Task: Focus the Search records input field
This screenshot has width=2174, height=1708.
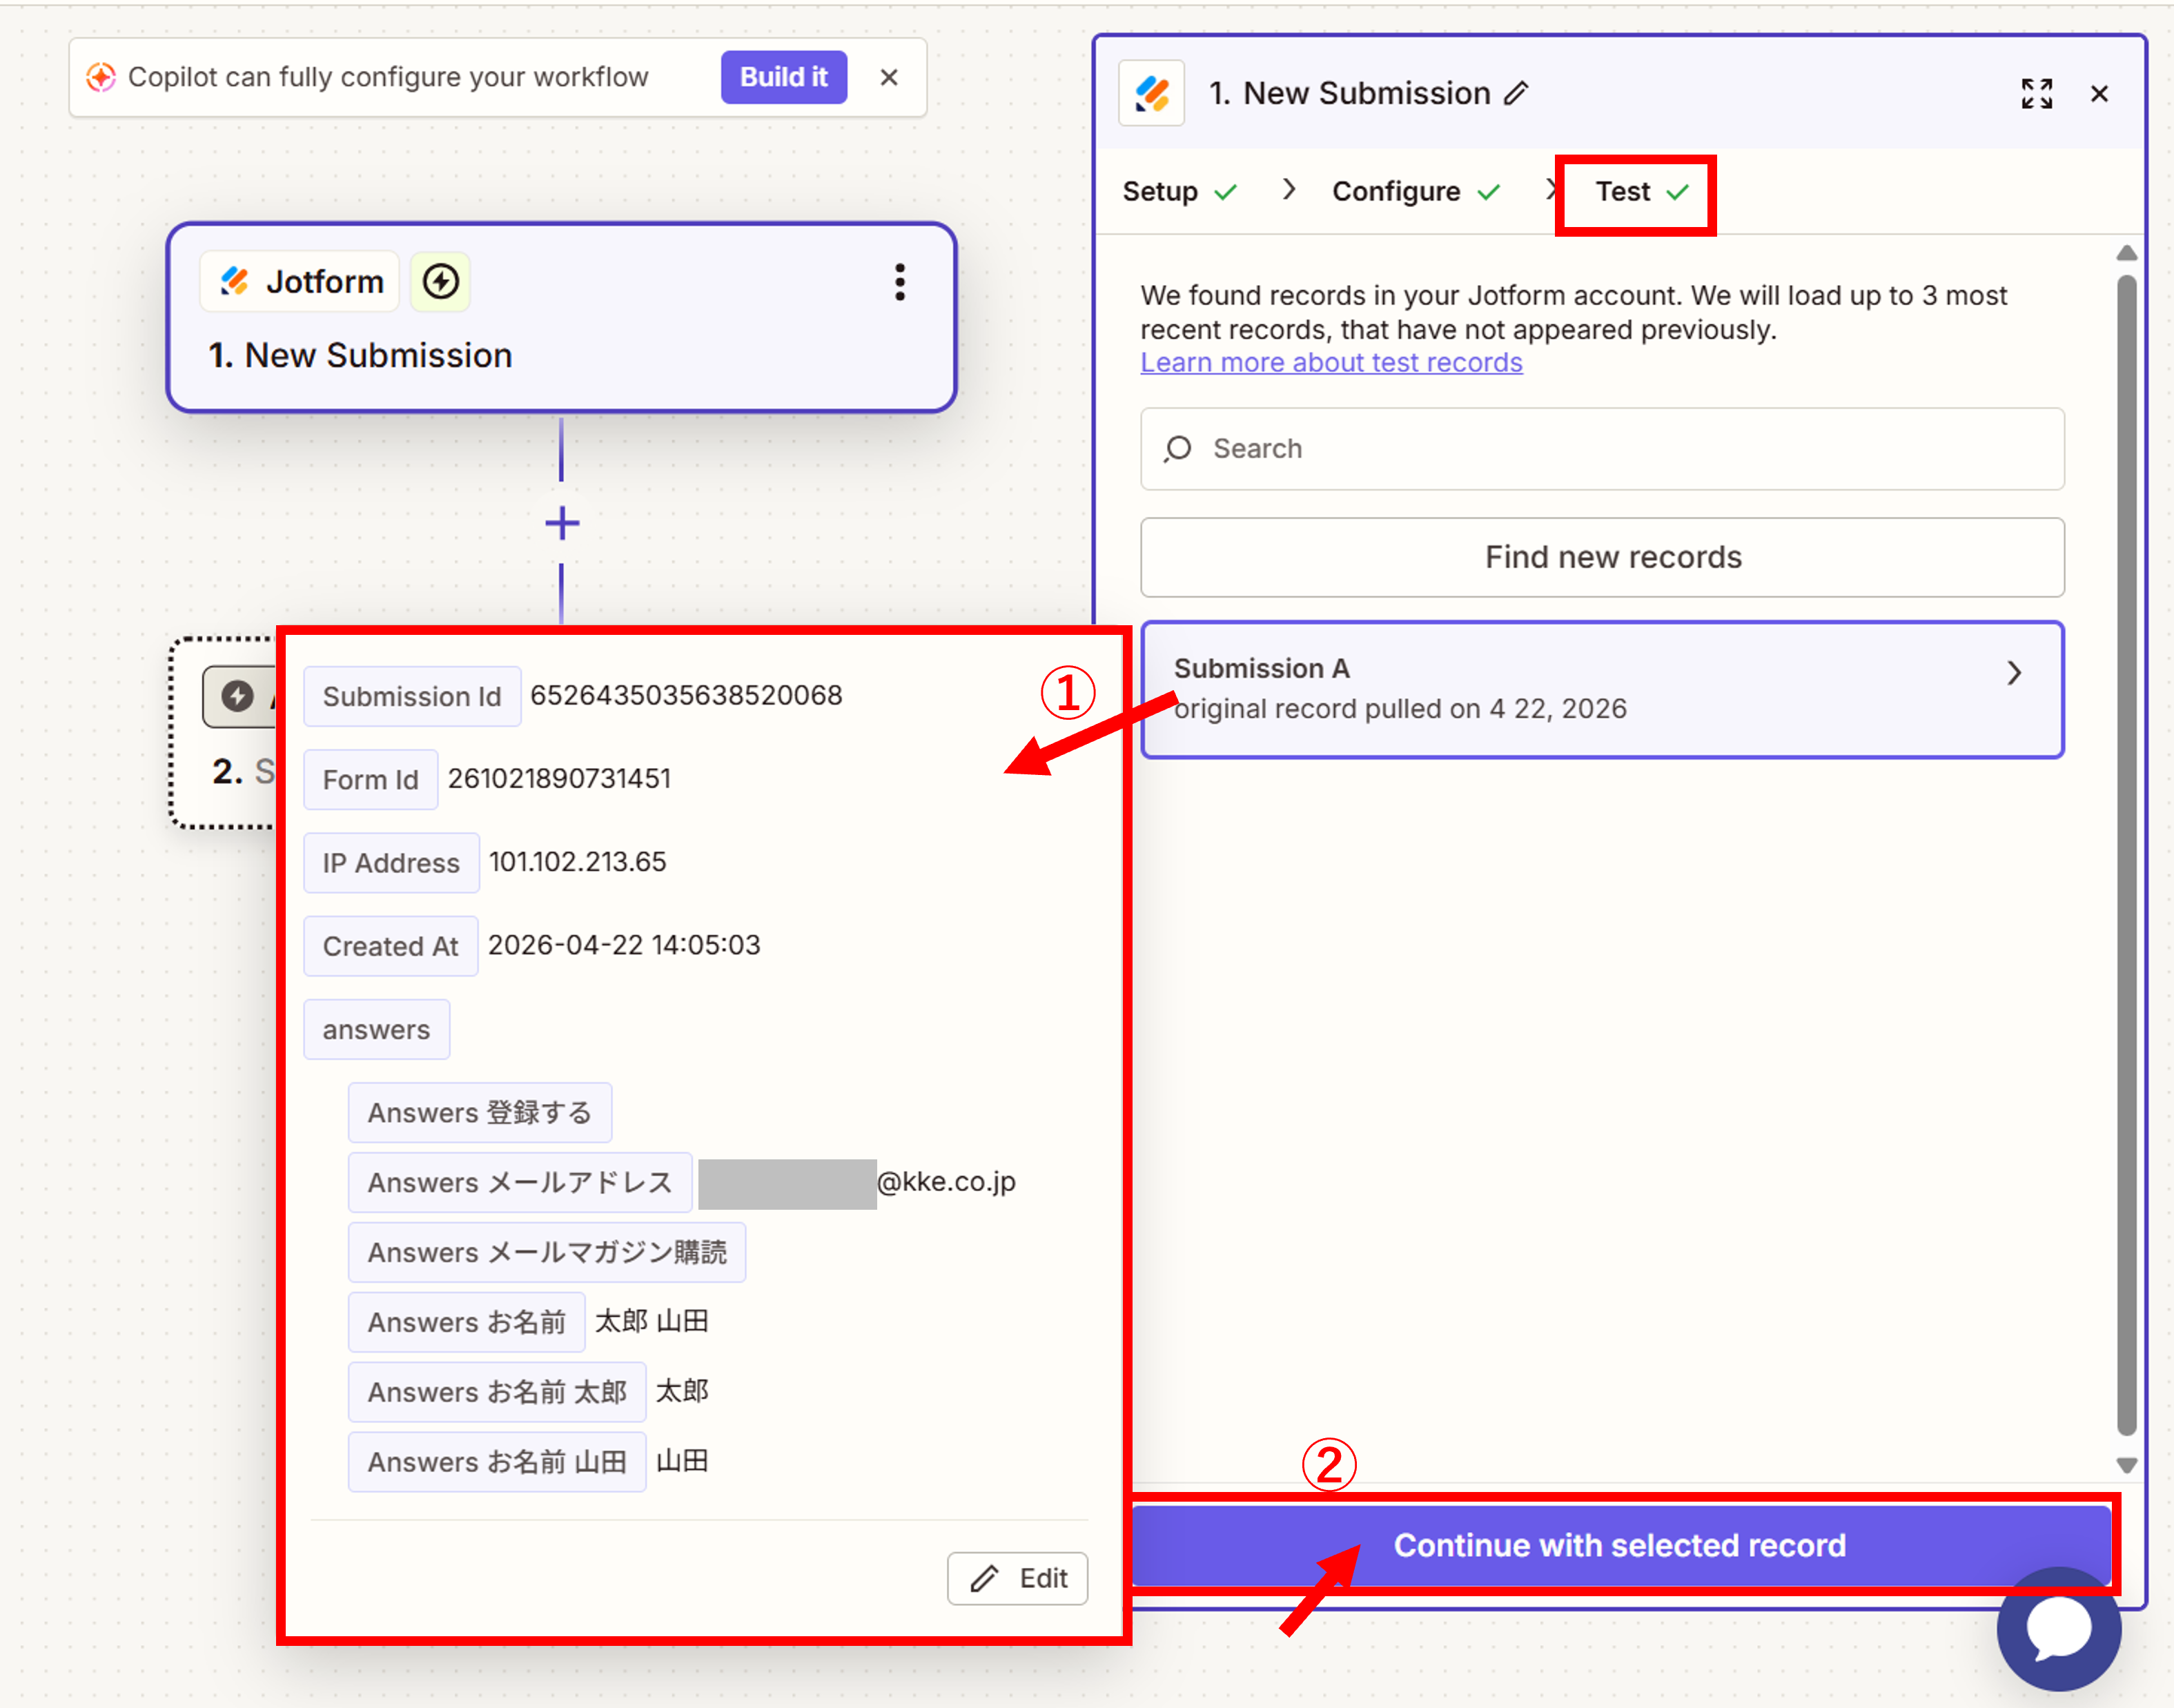Action: coord(1602,449)
